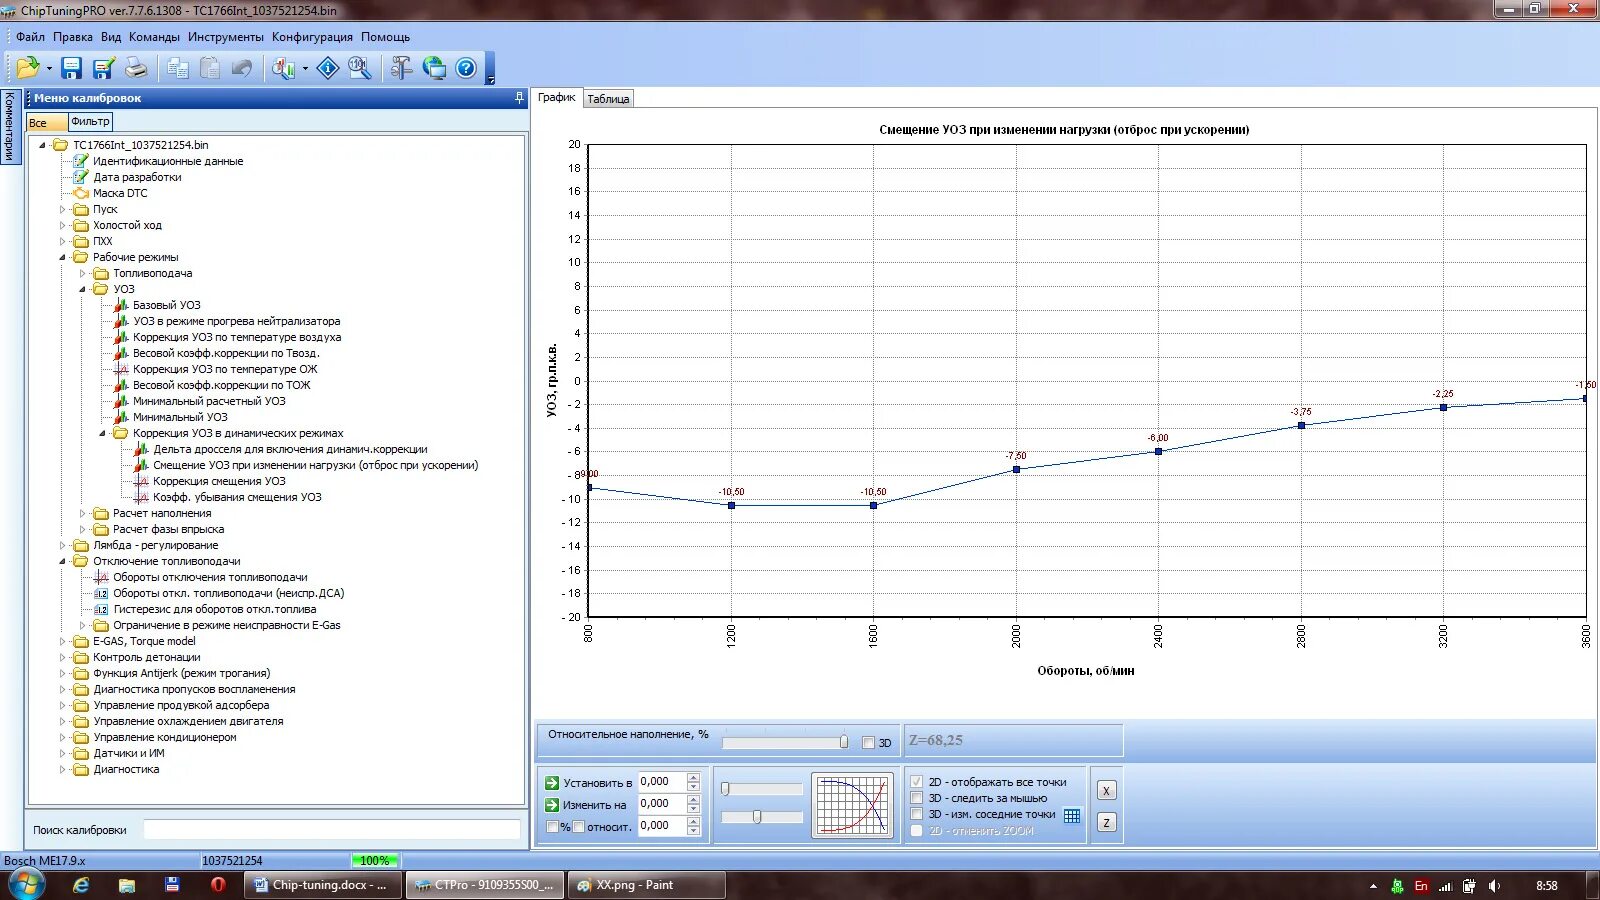
Task: Select Минимальный УОЗ calibration
Action: (180, 417)
